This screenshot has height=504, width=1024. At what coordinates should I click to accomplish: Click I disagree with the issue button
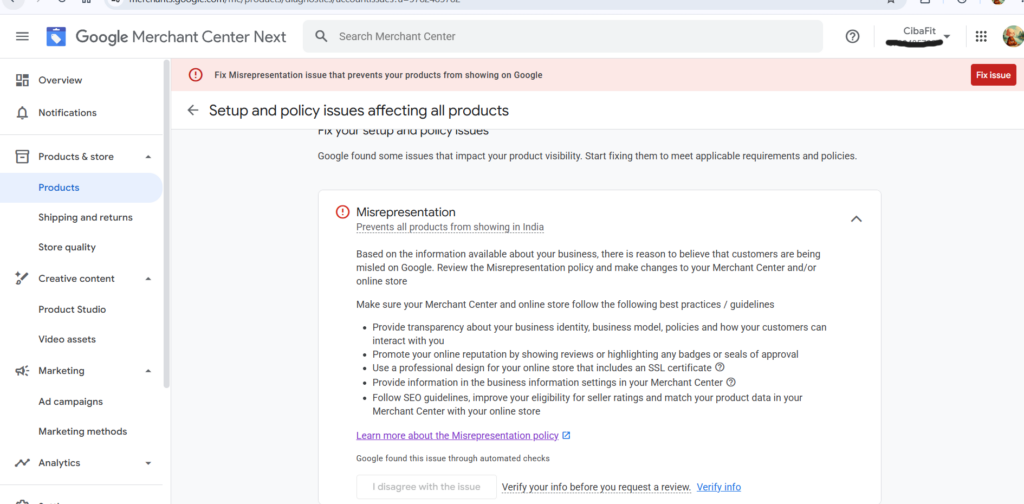426,487
